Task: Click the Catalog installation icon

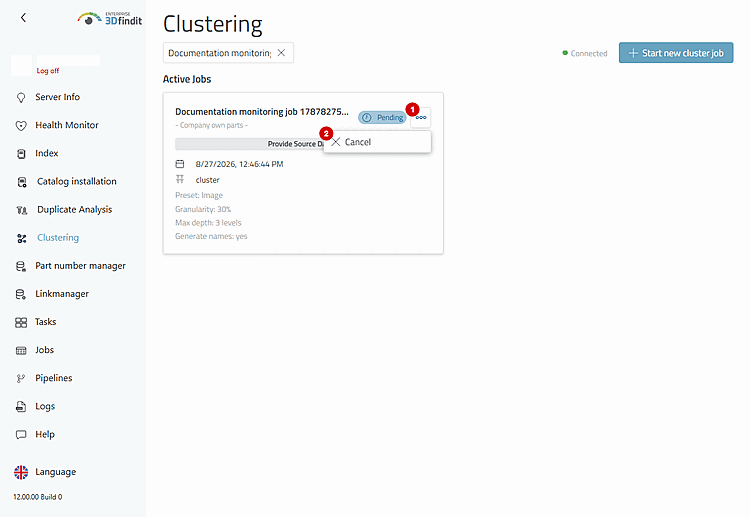Action: [22, 182]
